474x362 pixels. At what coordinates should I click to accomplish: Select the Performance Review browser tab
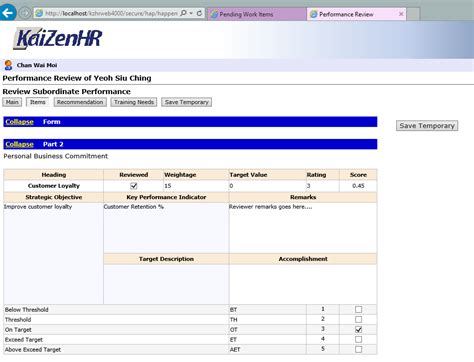[x=352, y=14]
